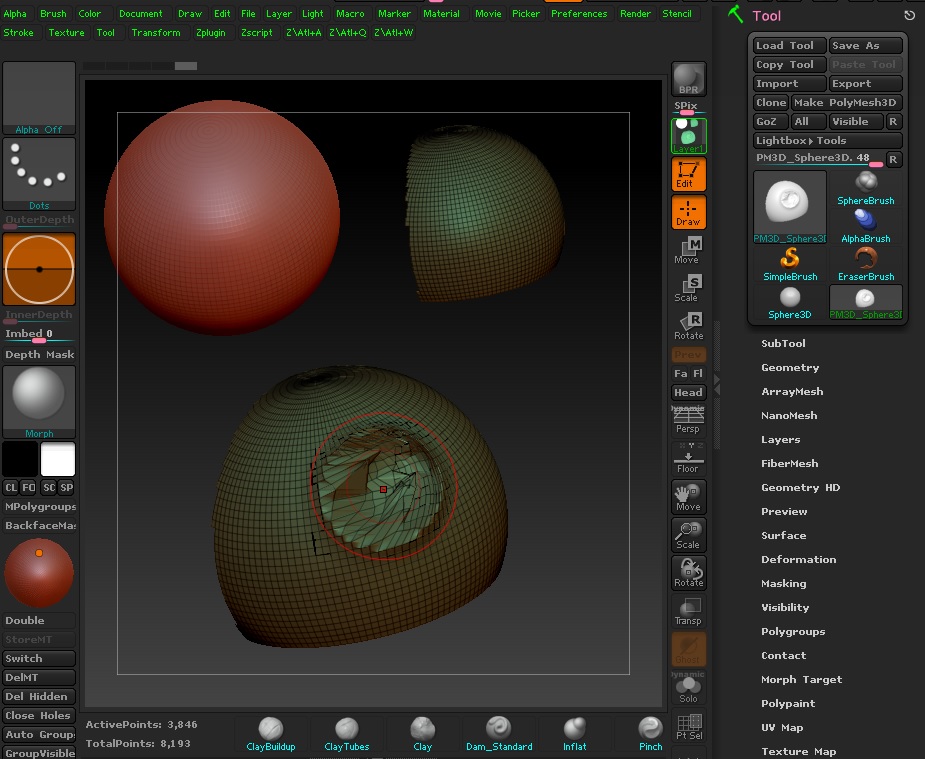
Task: Open the Brush menu
Action: 53,14
